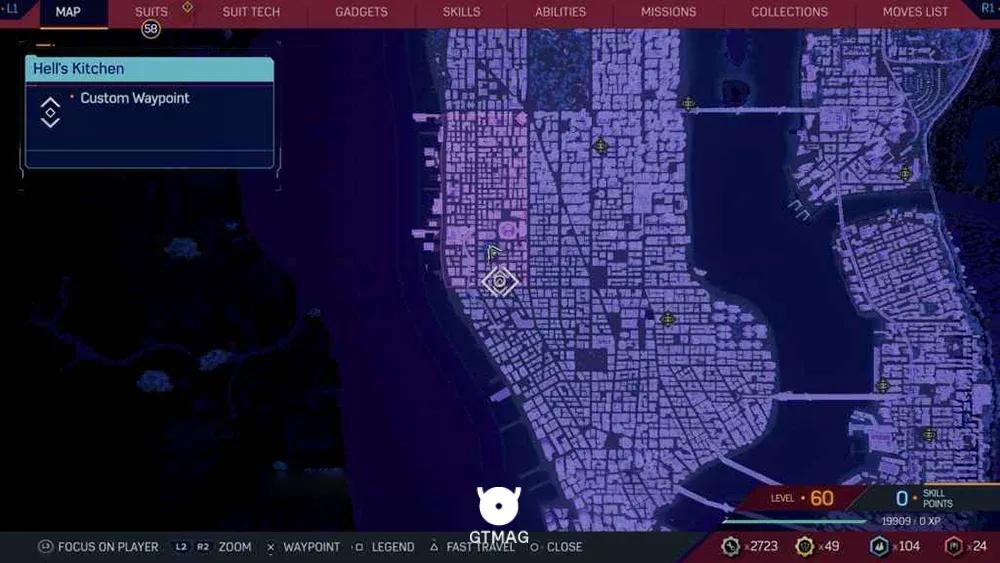This screenshot has height=563, width=1000.
Task: Click the Legend button prompt
Action: pyautogui.click(x=385, y=547)
